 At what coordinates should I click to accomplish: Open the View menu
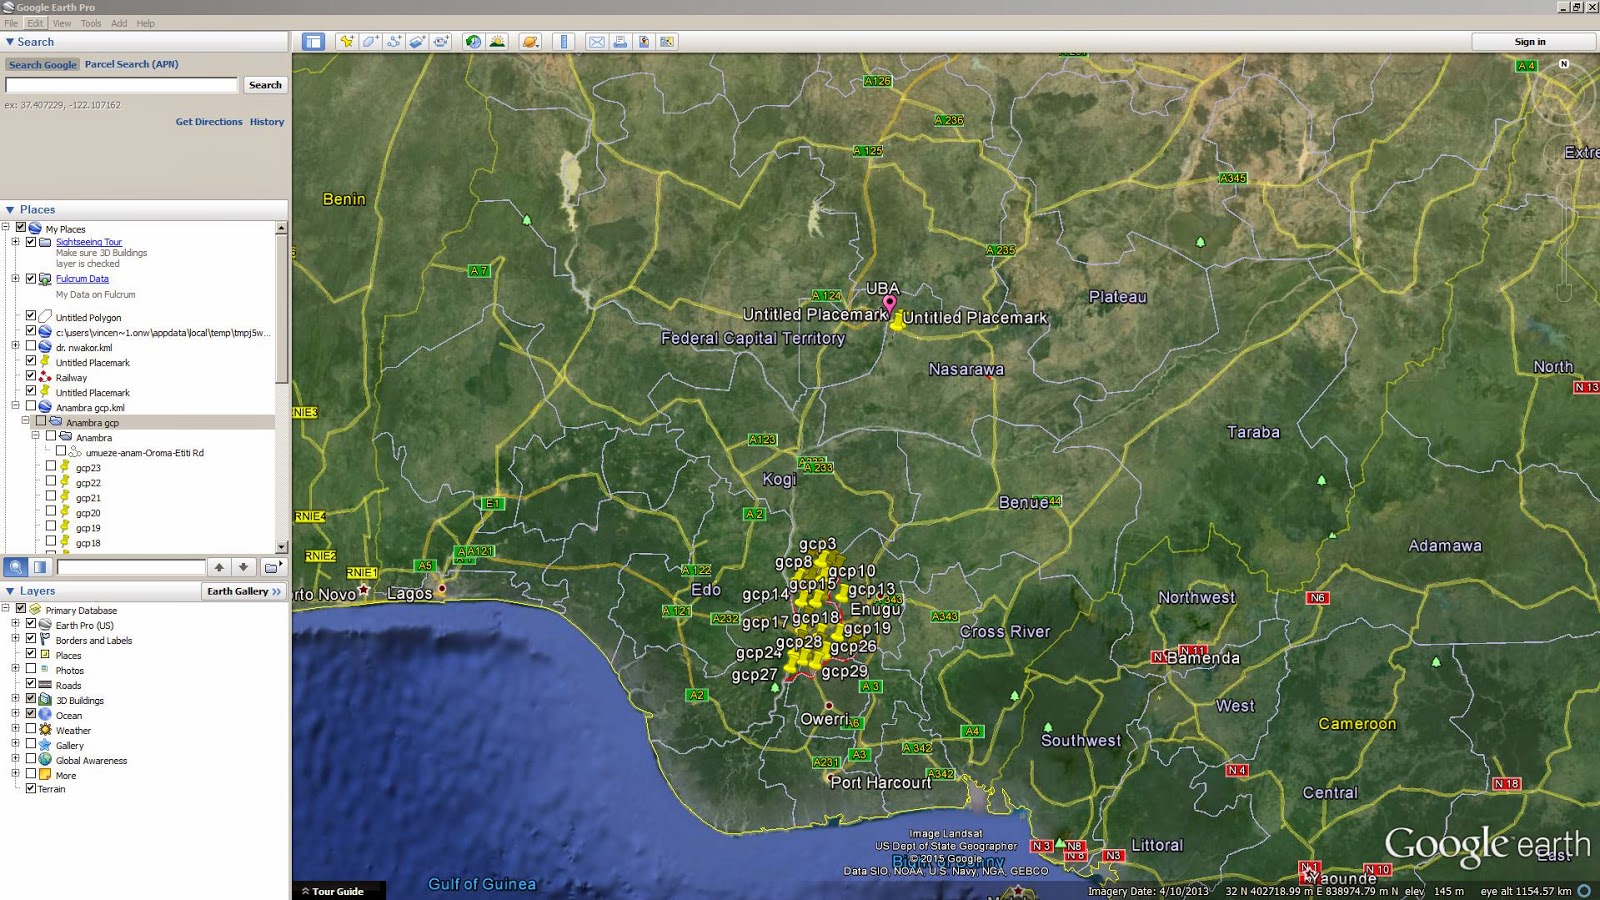click(x=62, y=23)
